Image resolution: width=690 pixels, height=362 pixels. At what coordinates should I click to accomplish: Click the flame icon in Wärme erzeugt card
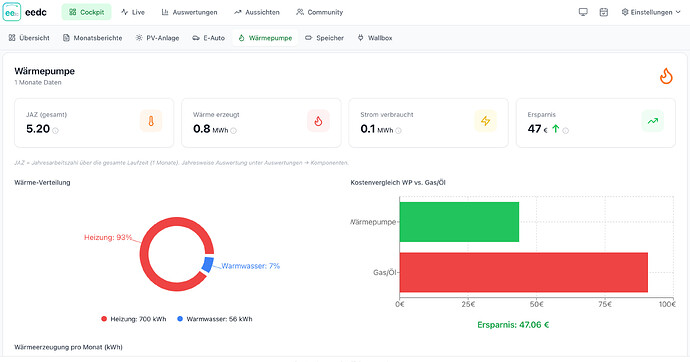[318, 121]
